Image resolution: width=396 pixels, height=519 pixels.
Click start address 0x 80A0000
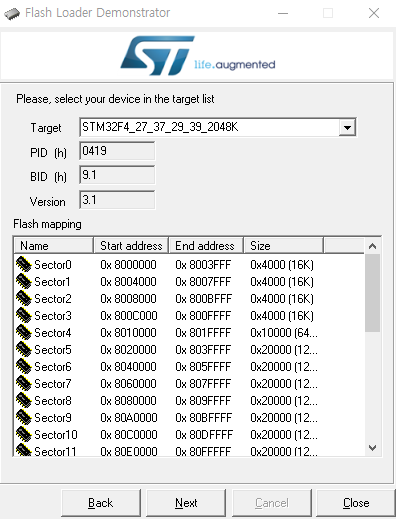129,418
